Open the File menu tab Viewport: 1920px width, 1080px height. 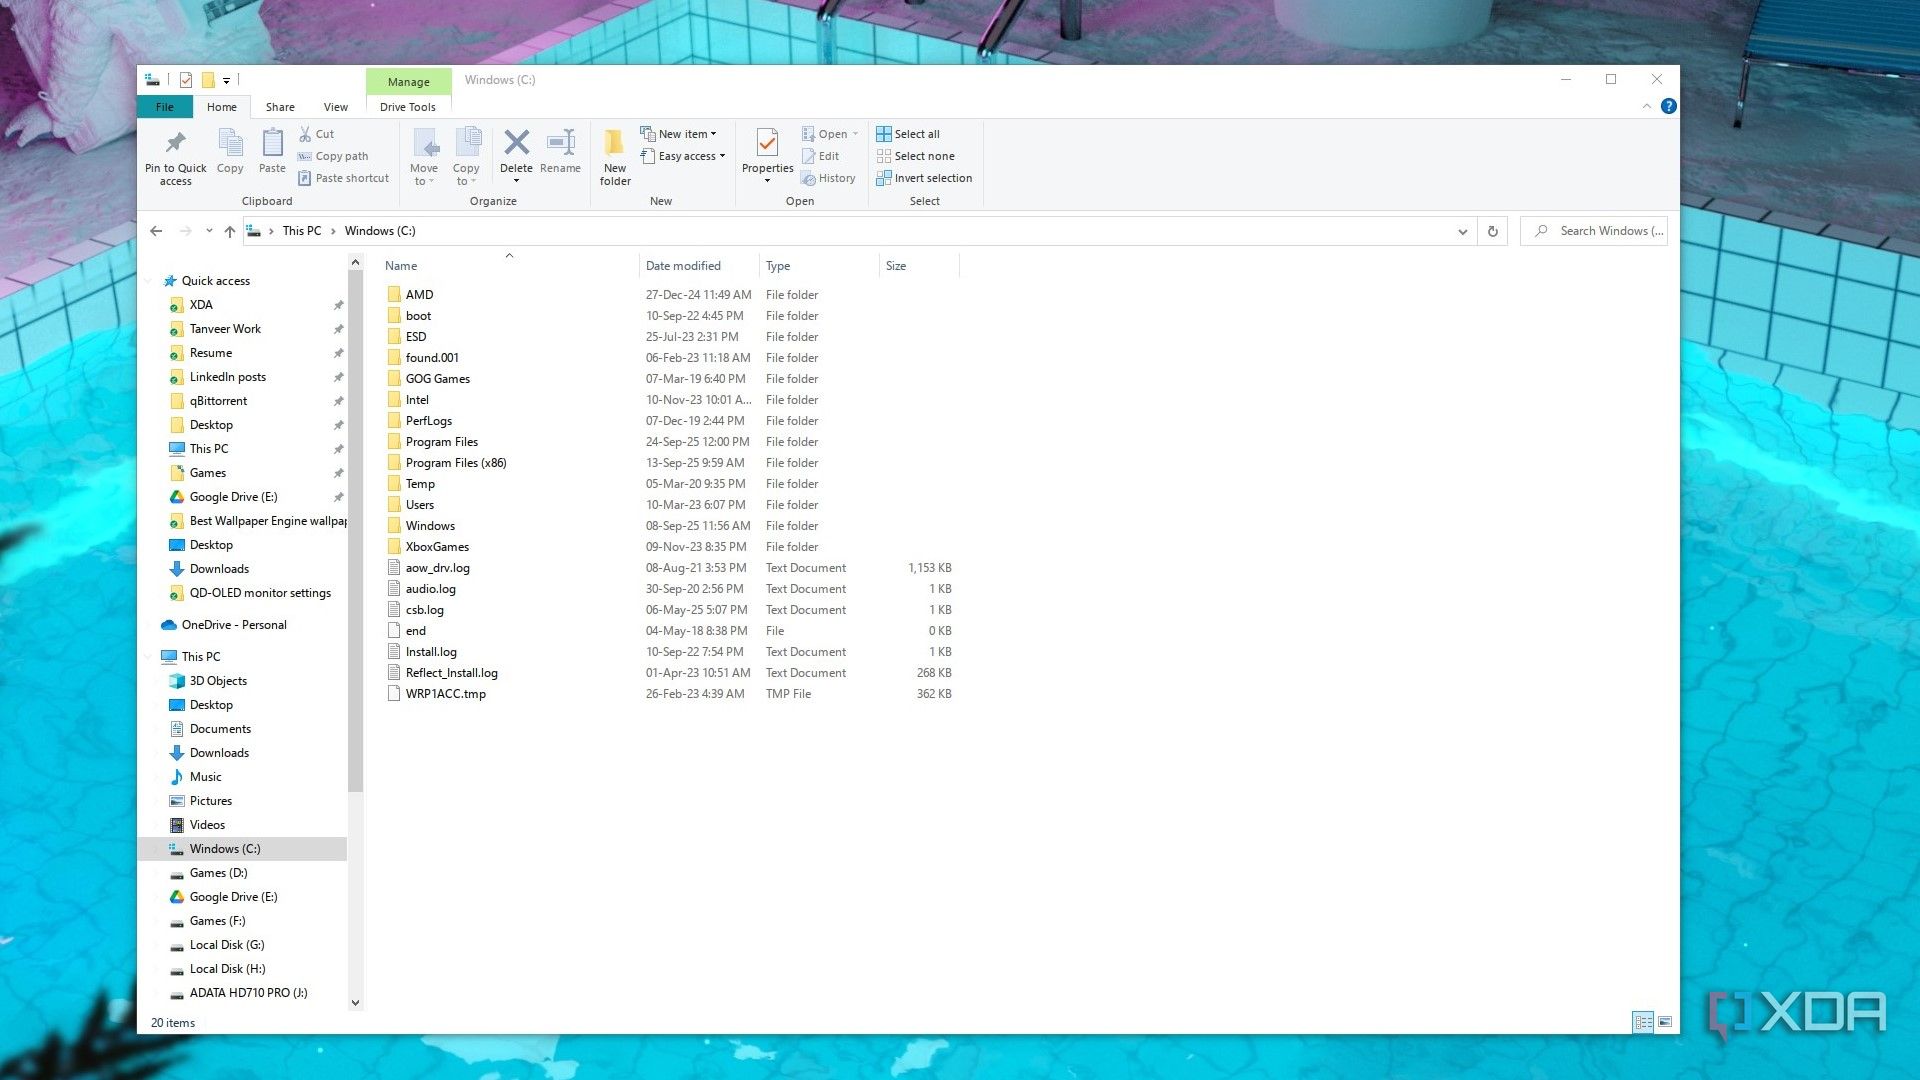164,107
